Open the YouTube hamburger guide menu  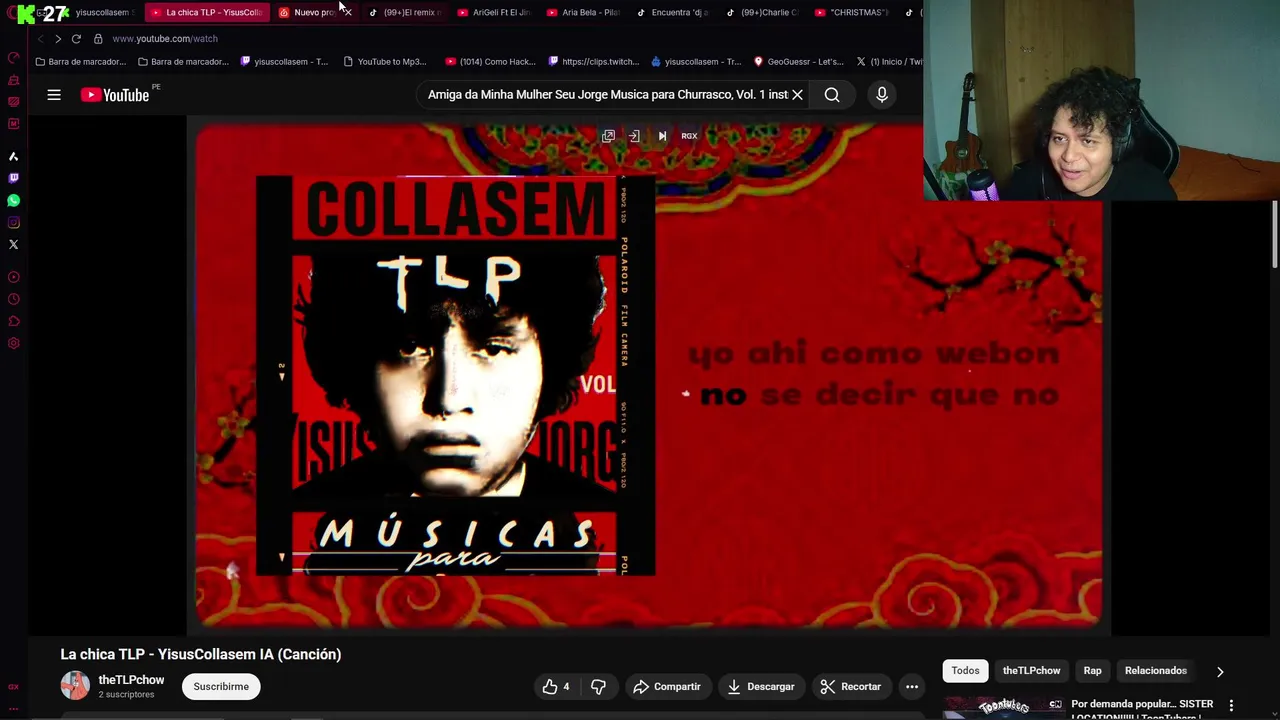(54, 95)
